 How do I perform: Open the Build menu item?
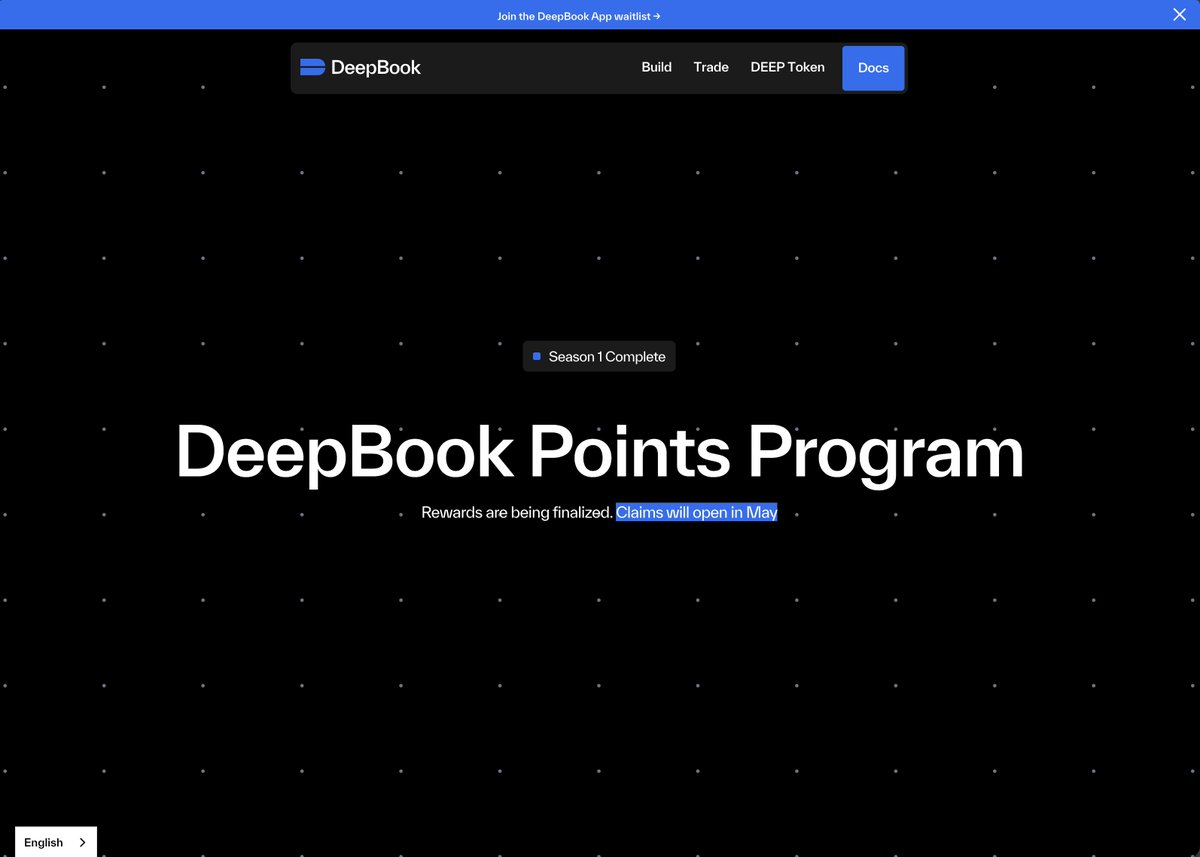click(x=656, y=67)
